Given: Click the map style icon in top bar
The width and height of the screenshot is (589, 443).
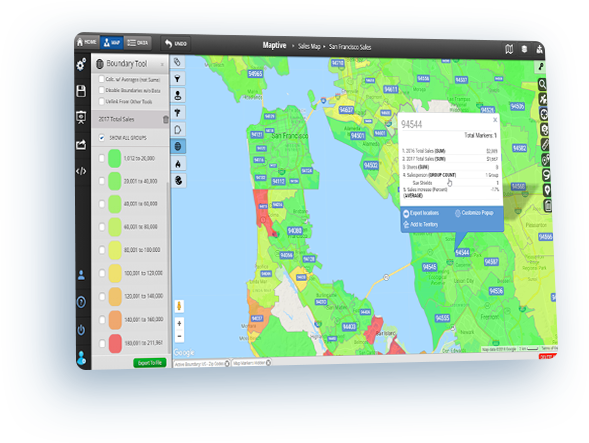Looking at the screenshot, I should [x=509, y=49].
